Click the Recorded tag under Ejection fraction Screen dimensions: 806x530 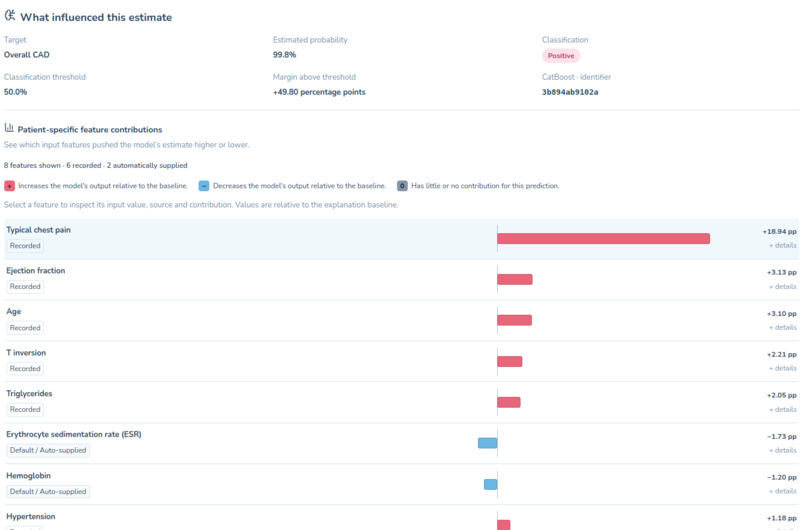25,287
